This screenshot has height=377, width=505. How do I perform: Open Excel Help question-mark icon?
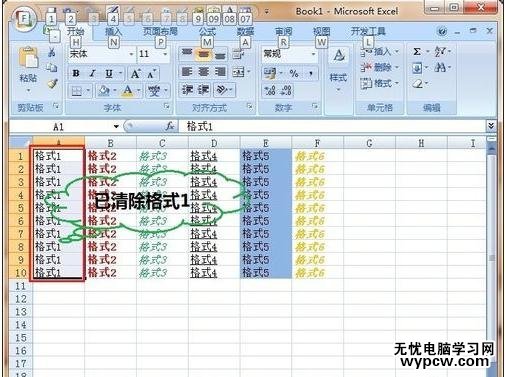click(442, 32)
